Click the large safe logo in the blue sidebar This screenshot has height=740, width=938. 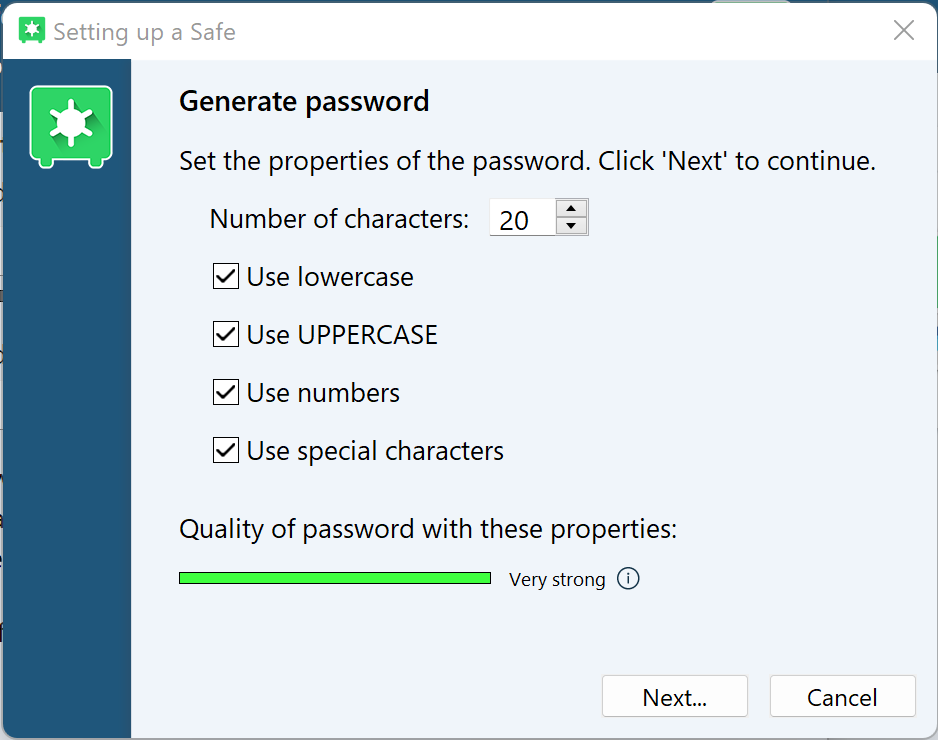click(x=71, y=126)
